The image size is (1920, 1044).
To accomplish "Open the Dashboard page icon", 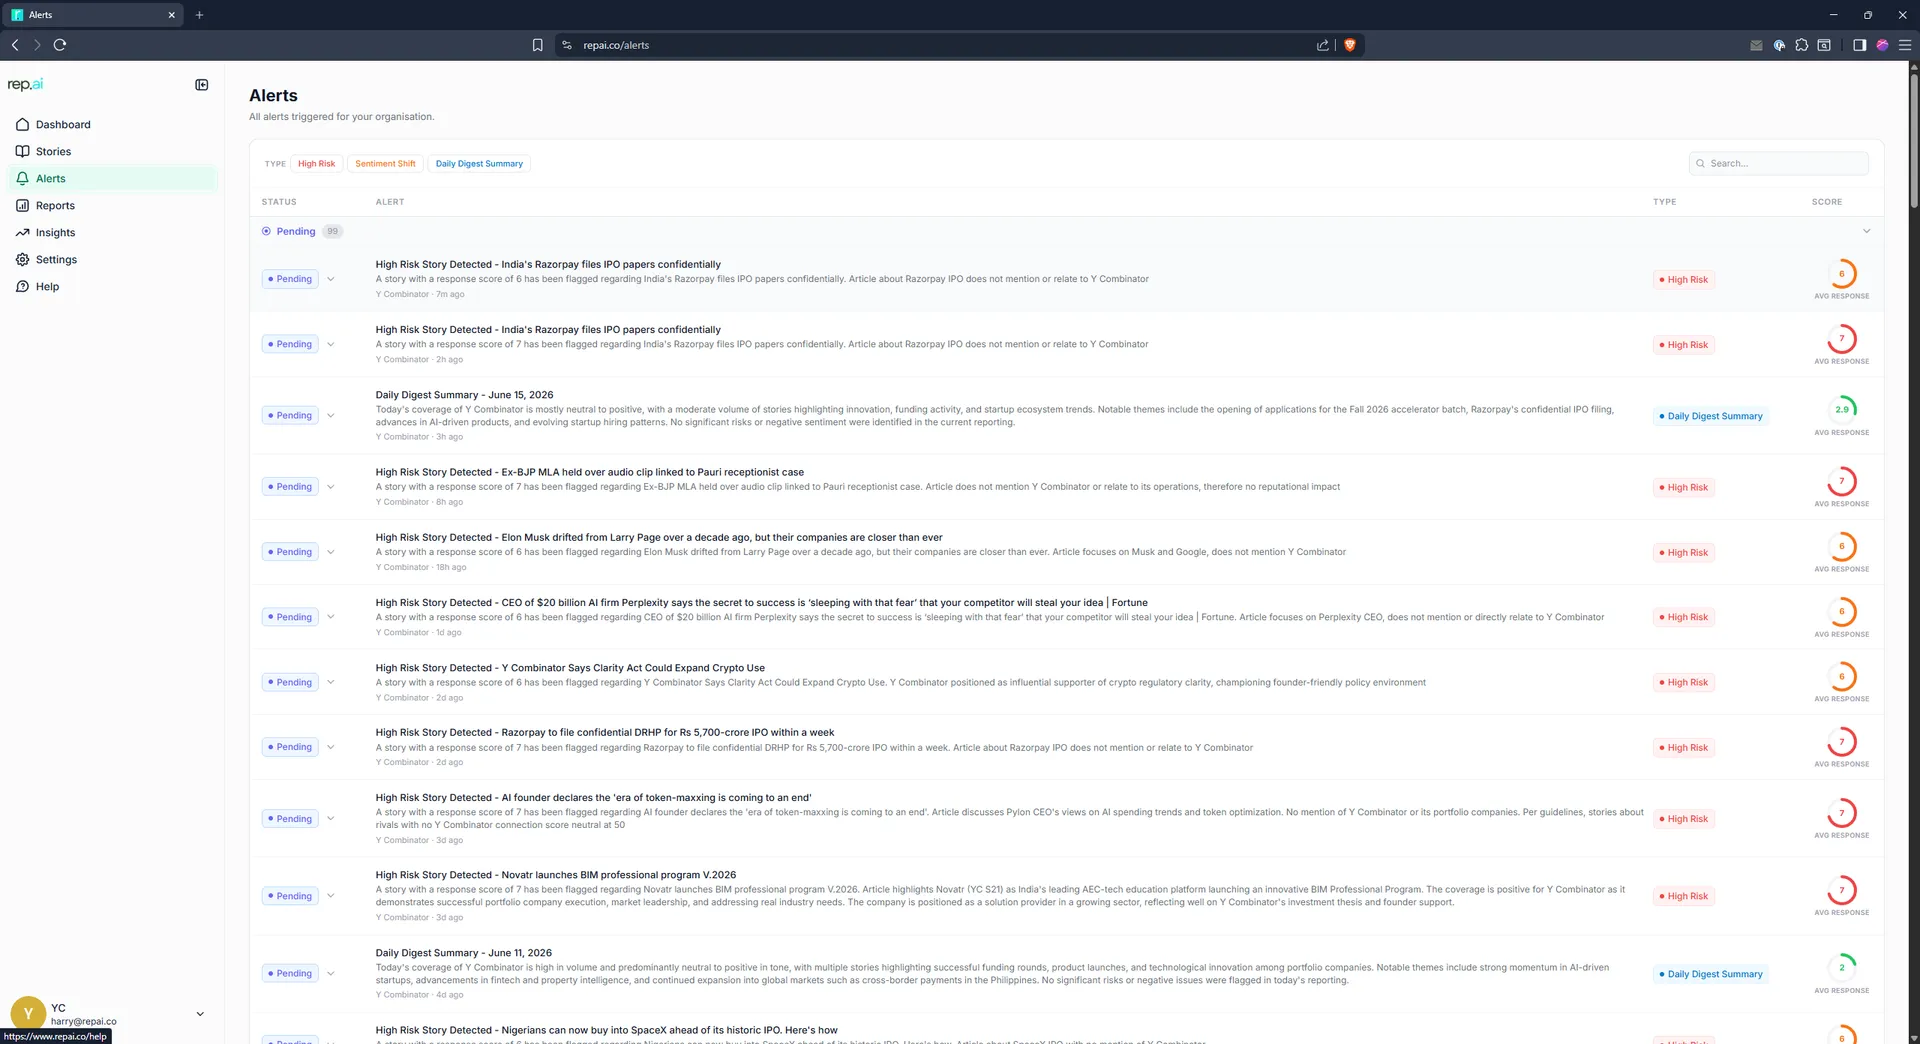I will 22,125.
